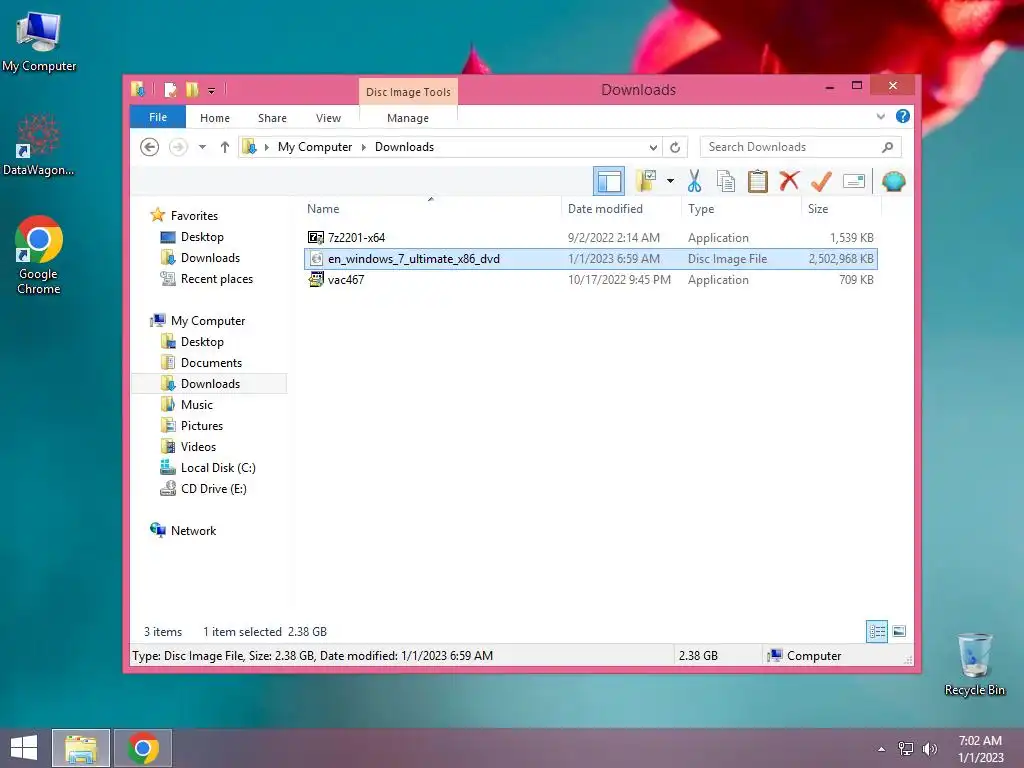Click the red X Delete icon
This screenshot has height=768, width=1024.
pos(789,181)
